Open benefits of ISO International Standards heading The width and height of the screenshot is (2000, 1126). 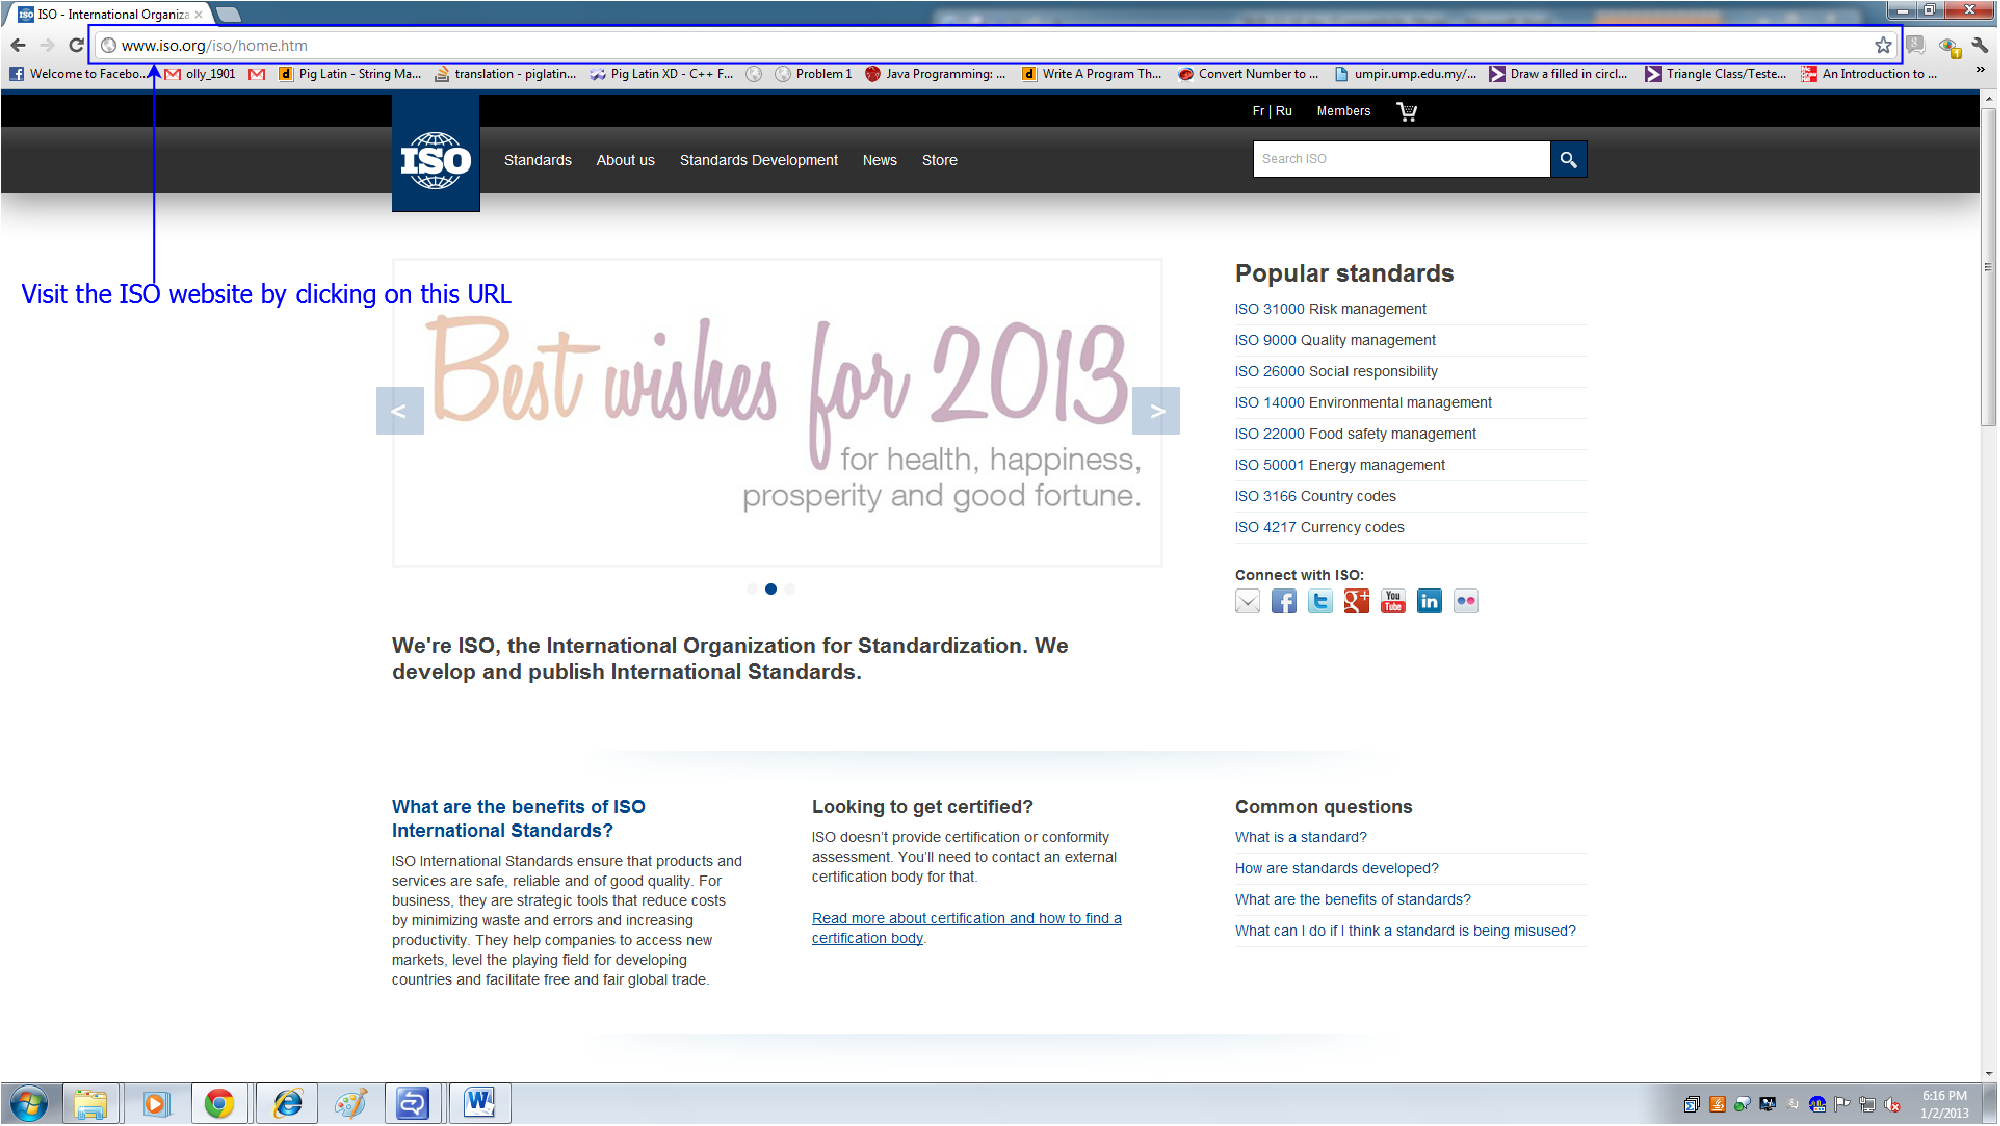(x=519, y=818)
